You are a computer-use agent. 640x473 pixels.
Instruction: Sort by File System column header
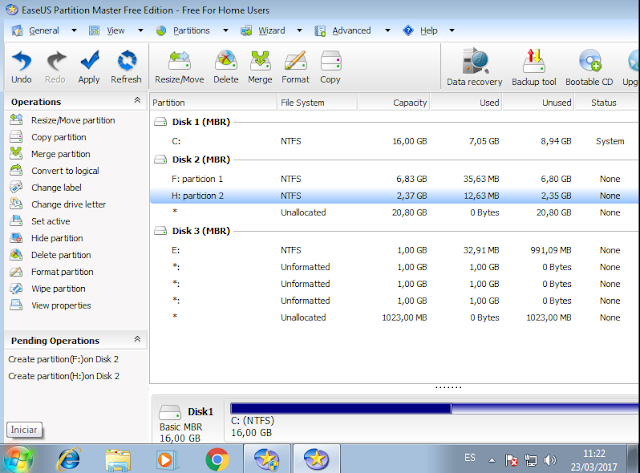(317, 102)
